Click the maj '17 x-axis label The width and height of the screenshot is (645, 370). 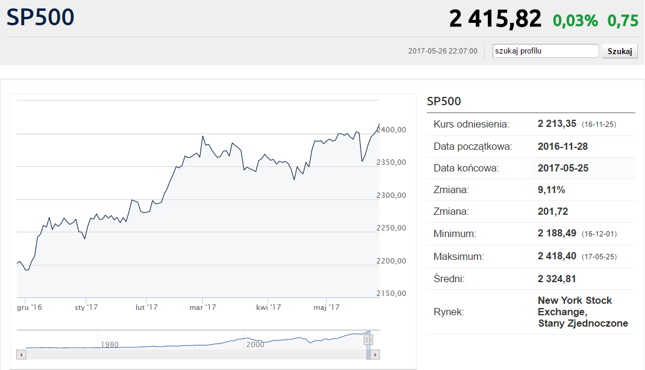pos(327,307)
